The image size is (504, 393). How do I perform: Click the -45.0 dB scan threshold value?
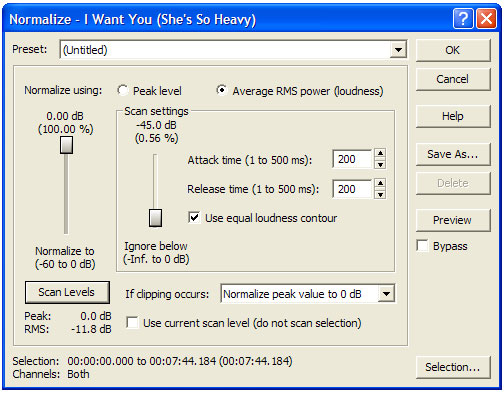156,125
